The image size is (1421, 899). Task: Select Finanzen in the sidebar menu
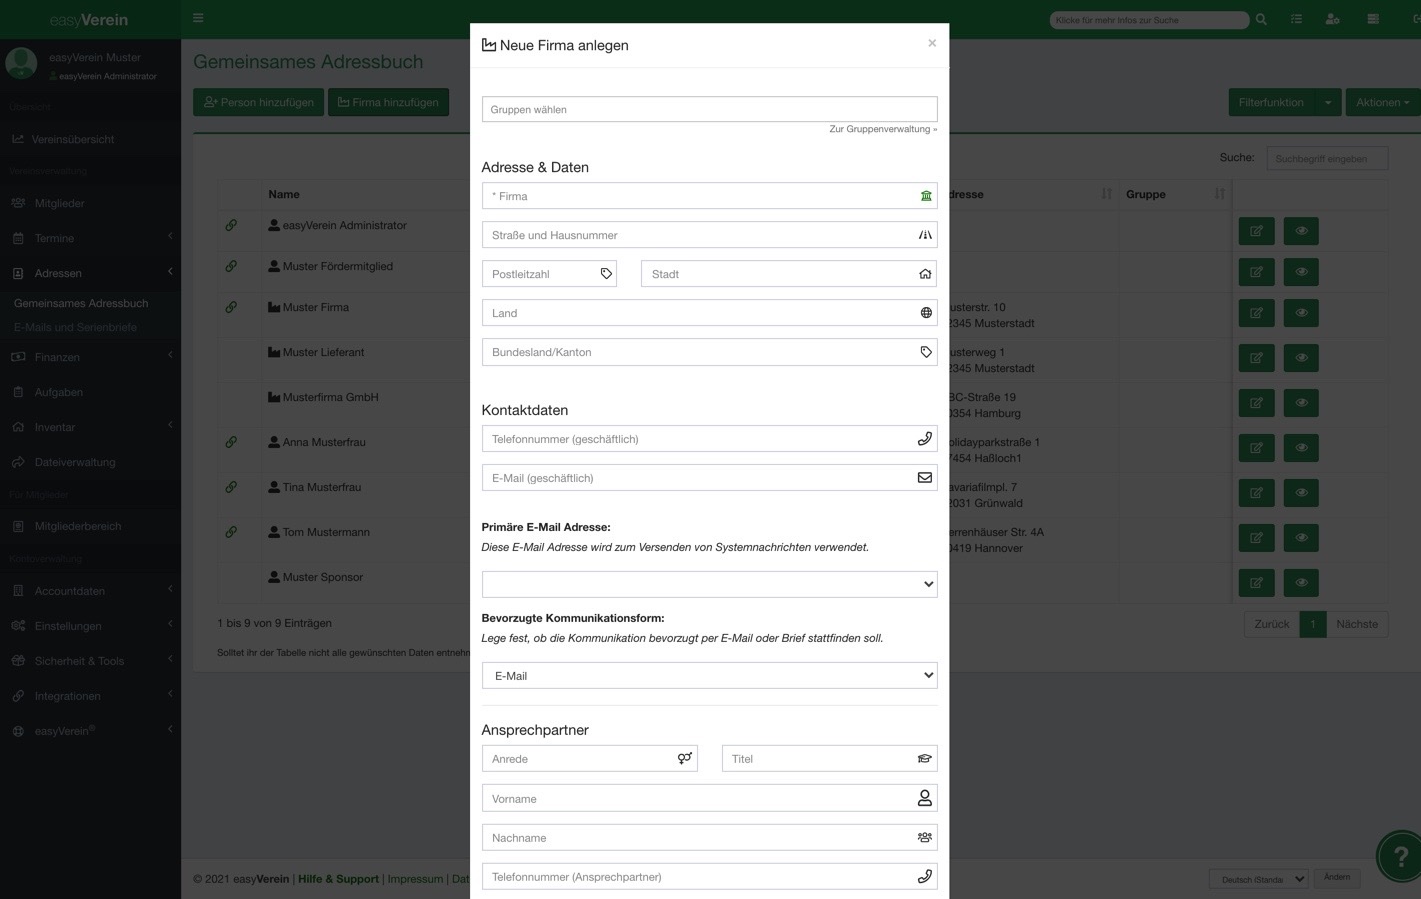[x=57, y=357]
